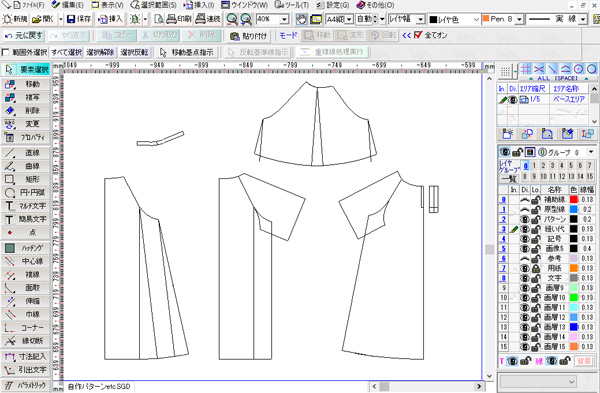Select the 曲線 curve tool

click(26, 166)
